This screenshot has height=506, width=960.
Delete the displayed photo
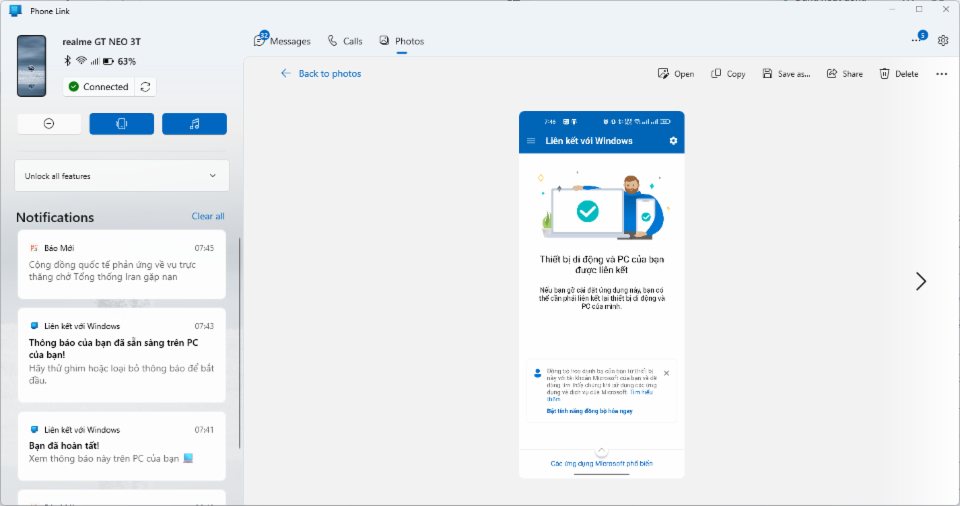click(899, 74)
